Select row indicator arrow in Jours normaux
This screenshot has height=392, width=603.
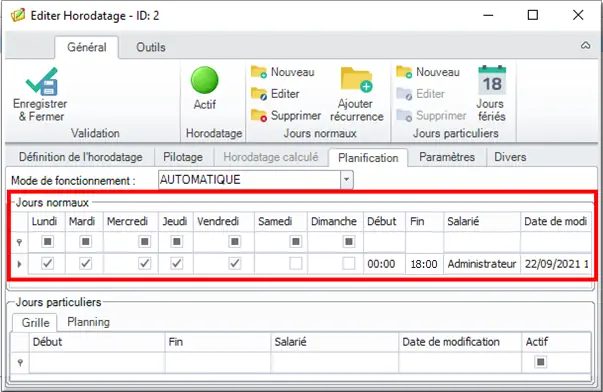19,264
